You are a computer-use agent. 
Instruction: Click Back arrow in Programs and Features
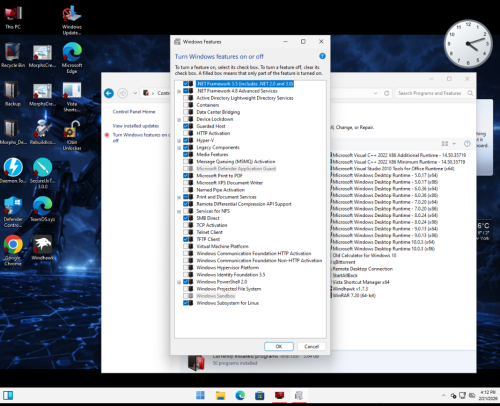pyautogui.click(x=109, y=93)
